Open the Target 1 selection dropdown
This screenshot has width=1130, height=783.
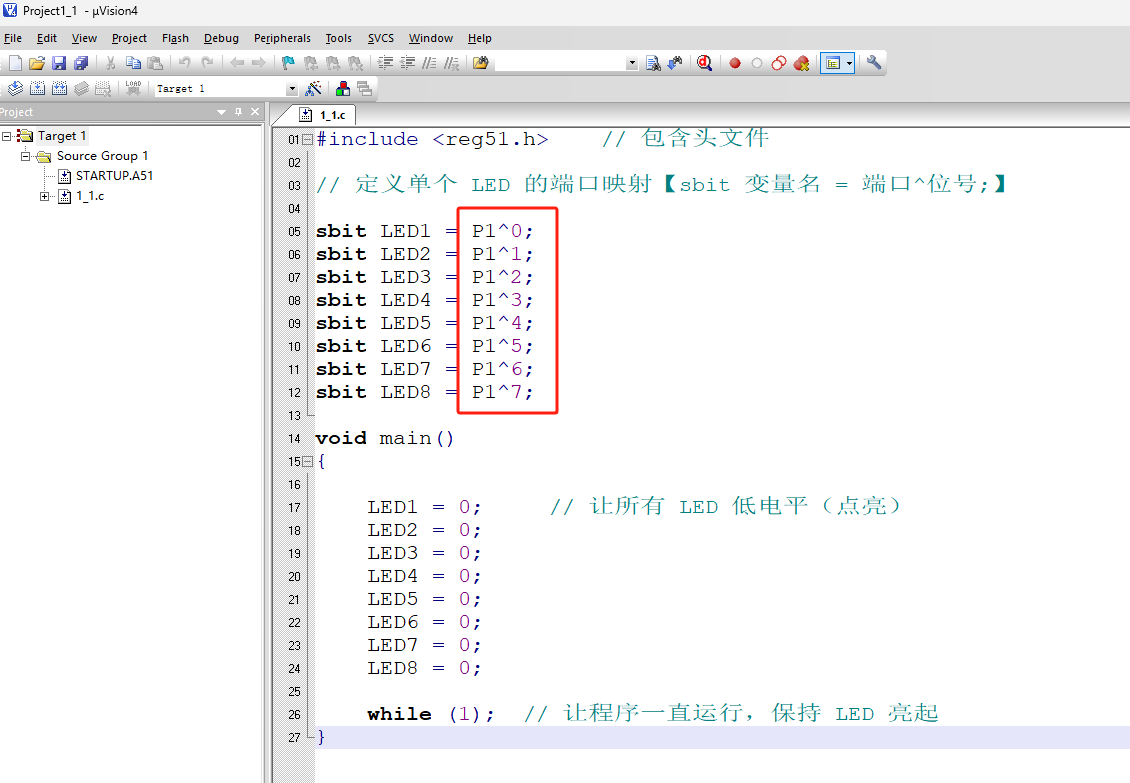[x=292, y=89]
